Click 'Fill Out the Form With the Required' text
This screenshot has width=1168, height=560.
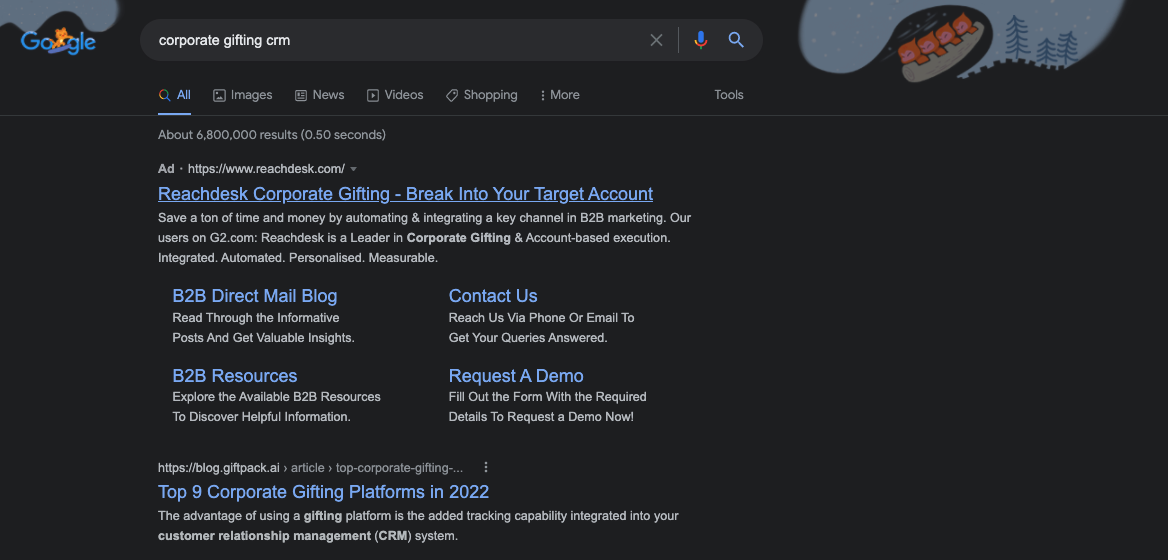(x=548, y=397)
